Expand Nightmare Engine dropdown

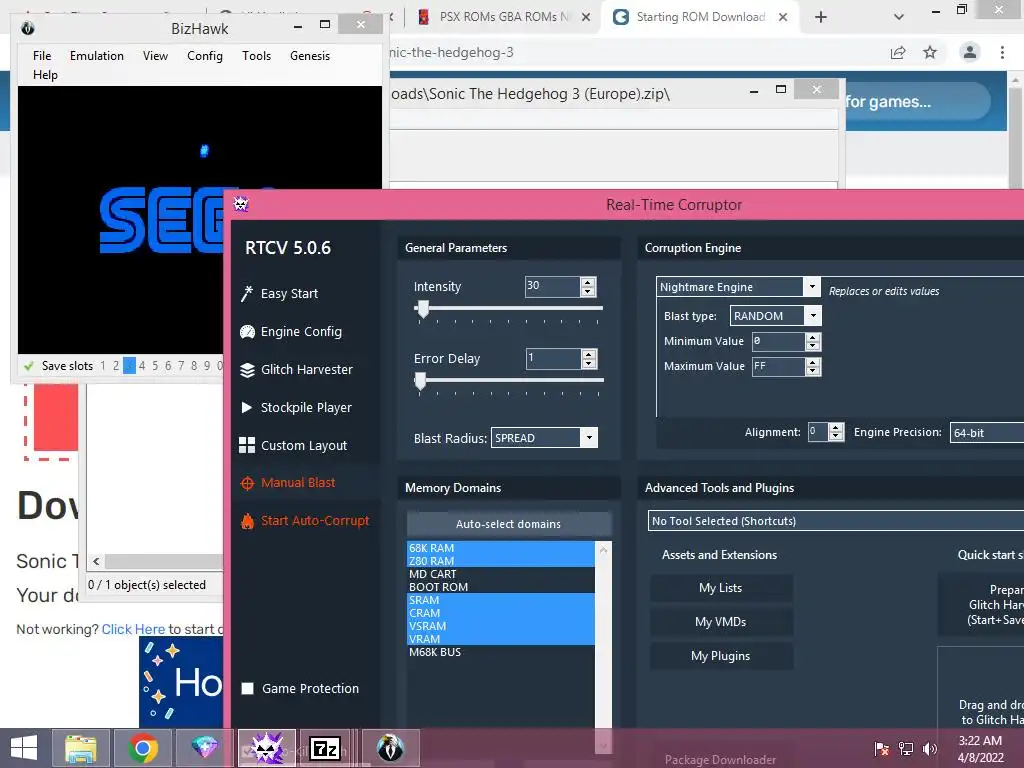point(812,287)
